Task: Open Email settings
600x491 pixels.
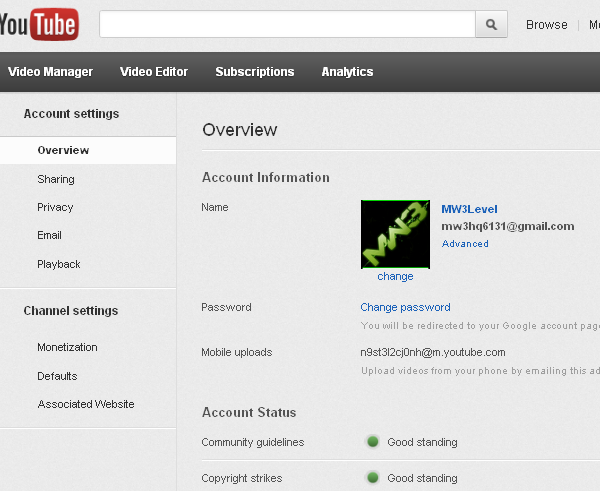Action: (49, 235)
